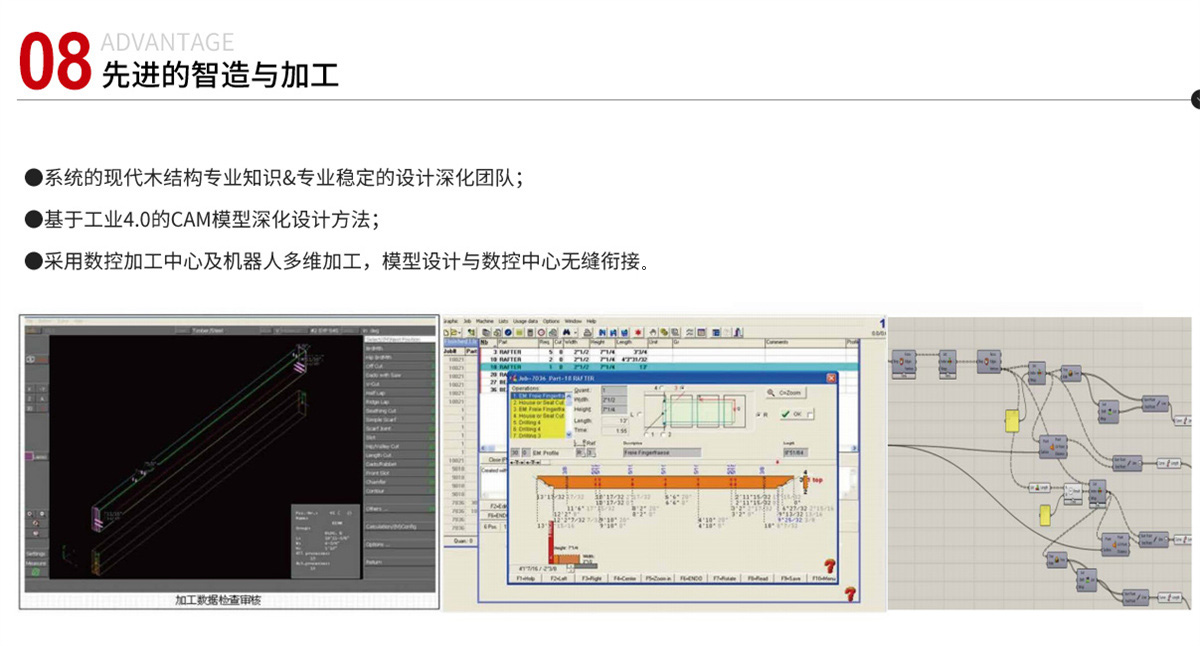This screenshot has width=1200, height=646.
Task: Click the F7=Rotate button
Action: click(x=724, y=578)
